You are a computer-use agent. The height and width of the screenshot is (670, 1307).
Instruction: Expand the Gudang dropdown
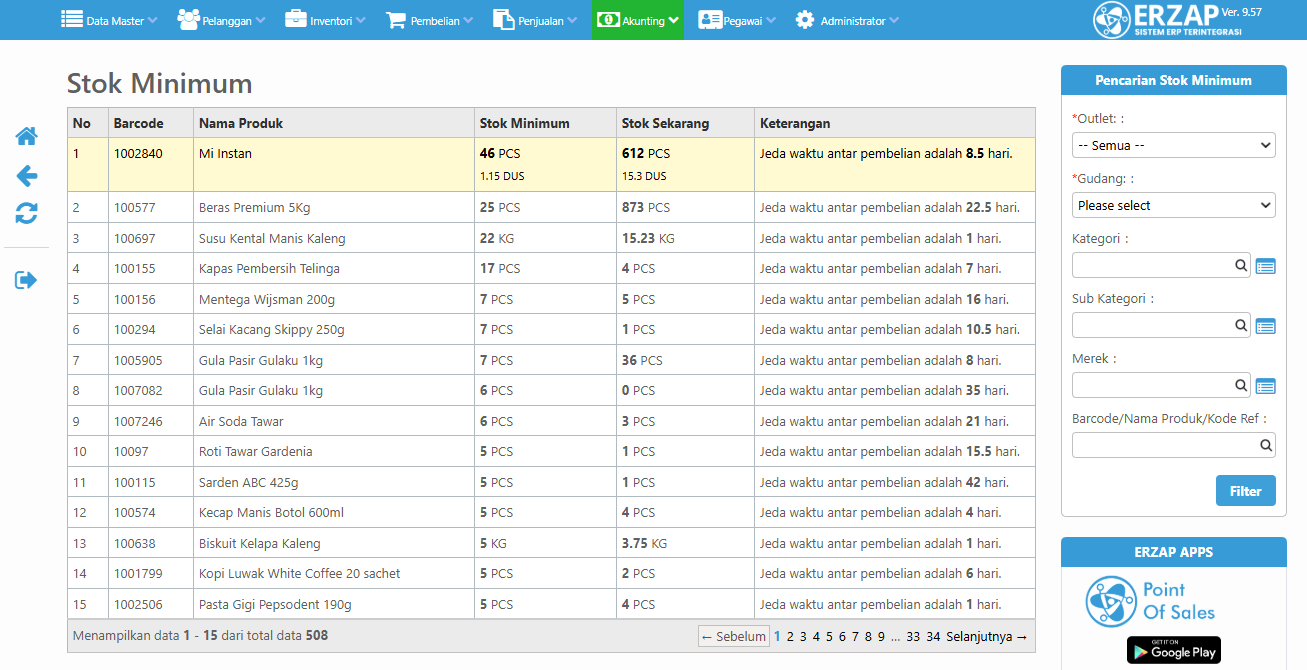(x=1173, y=205)
